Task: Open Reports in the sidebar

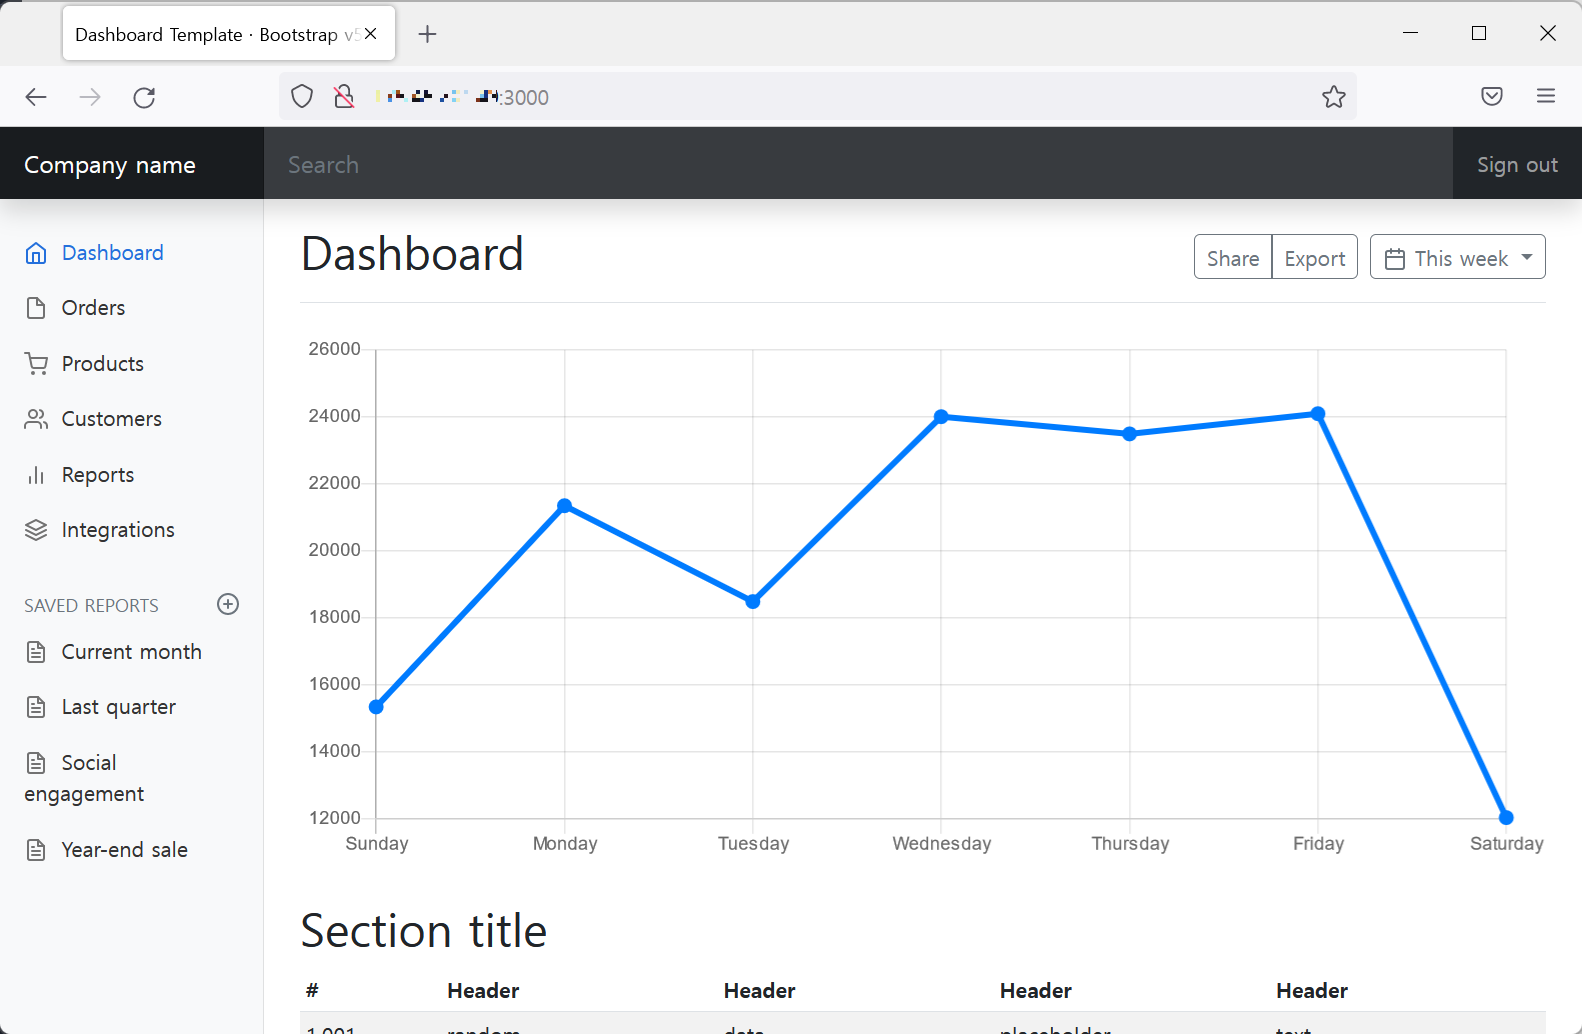Action: point(98,475)
